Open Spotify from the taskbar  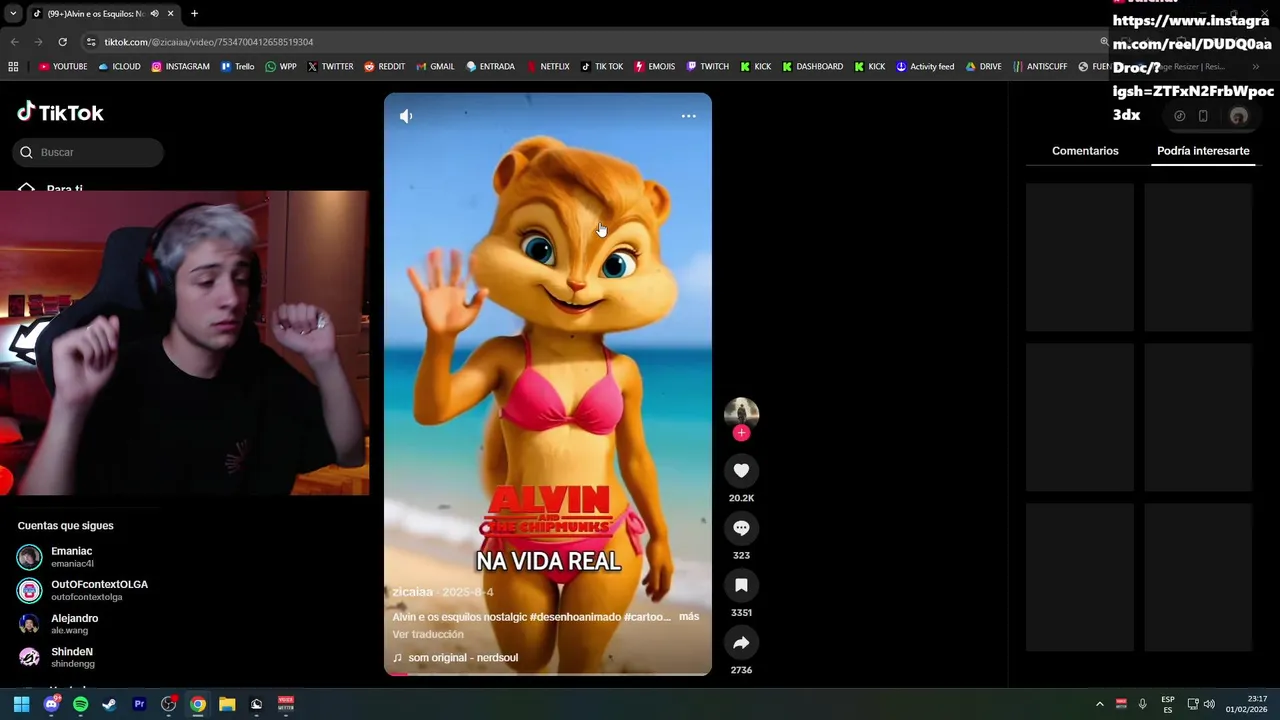(x=80, y=704)
